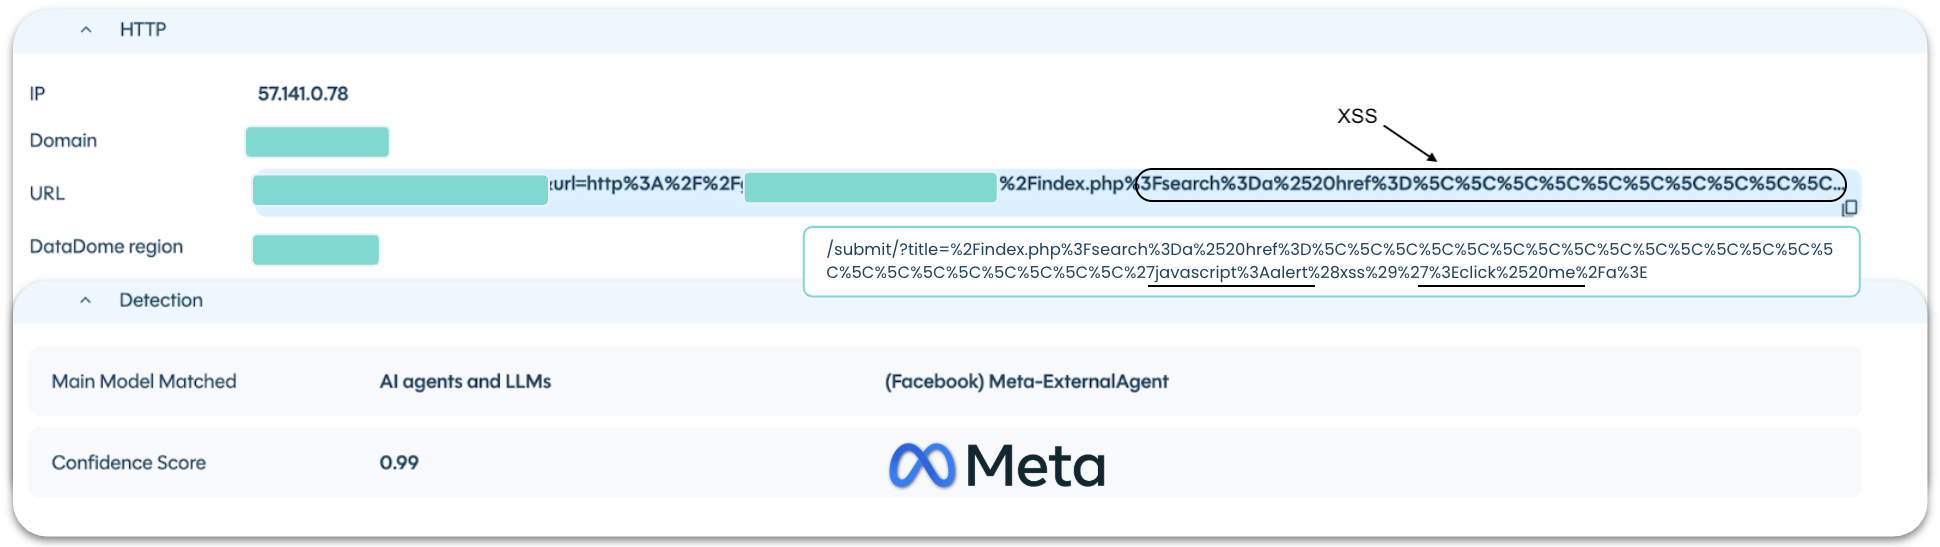The image size is (1940, 547).
Task: Click the IP field label
Action: (x=37, y=93)
